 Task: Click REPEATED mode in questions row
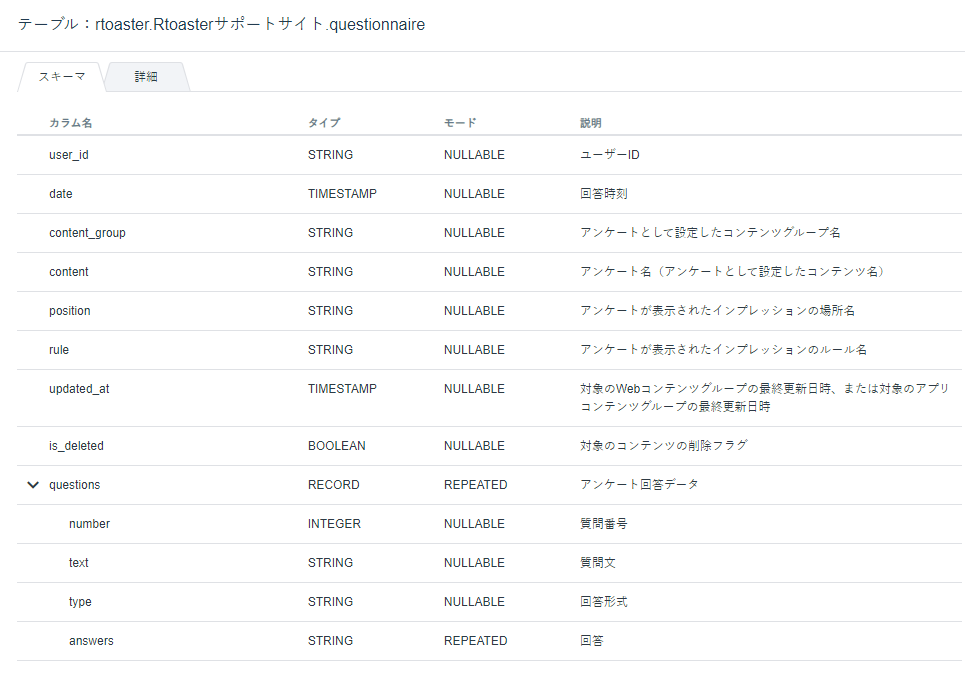point(476,485)
